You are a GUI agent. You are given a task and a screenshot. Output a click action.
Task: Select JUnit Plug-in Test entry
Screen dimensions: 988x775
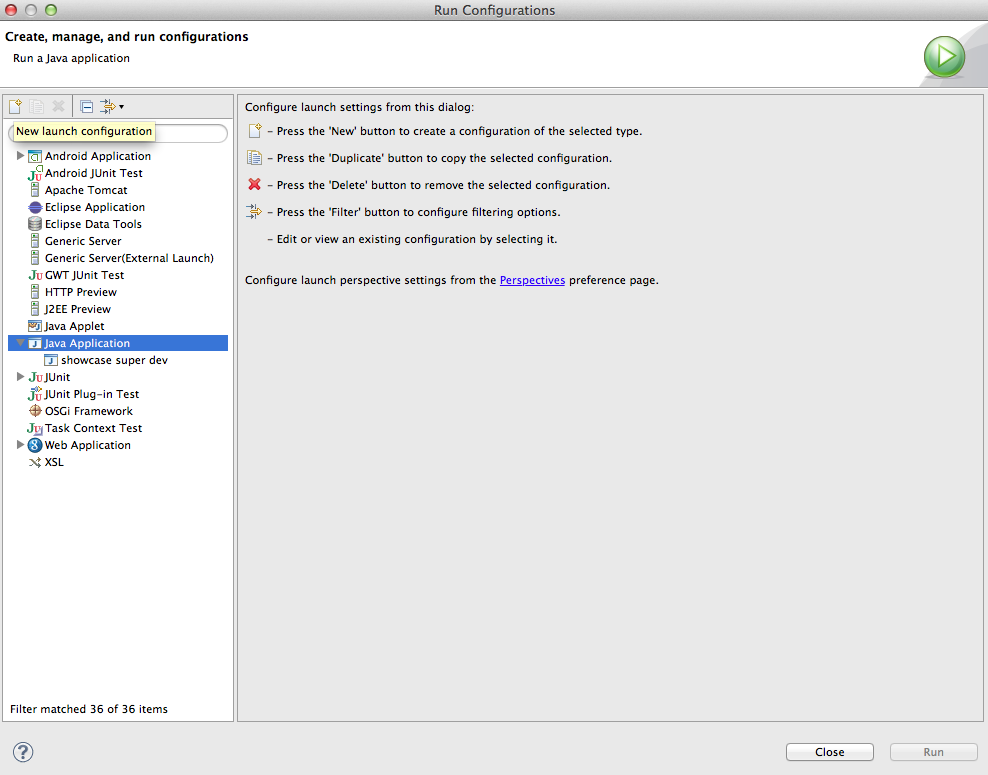[91, 394]
